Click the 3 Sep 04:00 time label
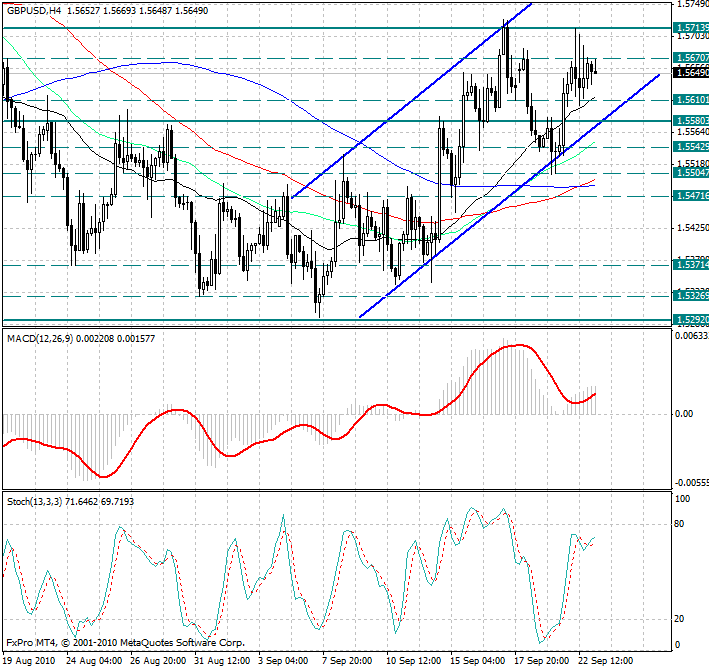Screen dimensions: 709x668 coord(283,661)
